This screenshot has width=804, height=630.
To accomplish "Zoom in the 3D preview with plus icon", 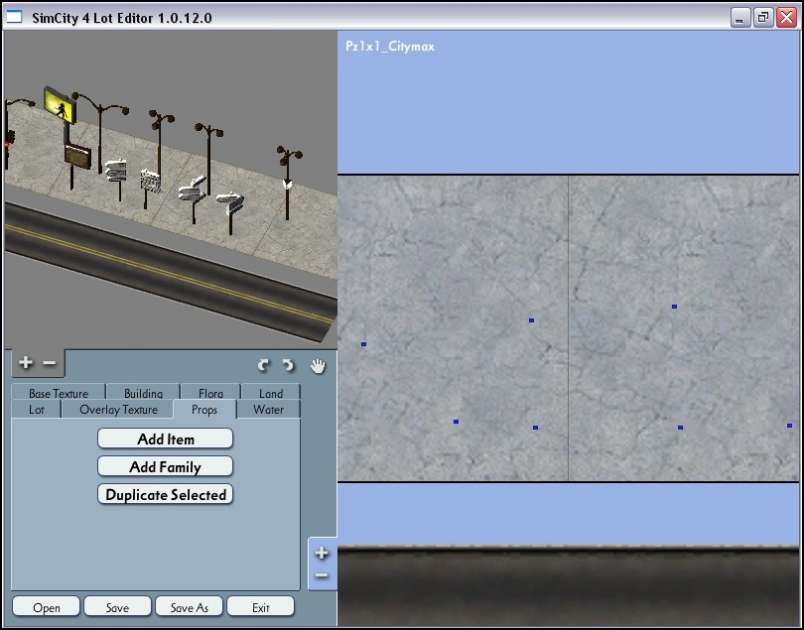I will point(25,362).
